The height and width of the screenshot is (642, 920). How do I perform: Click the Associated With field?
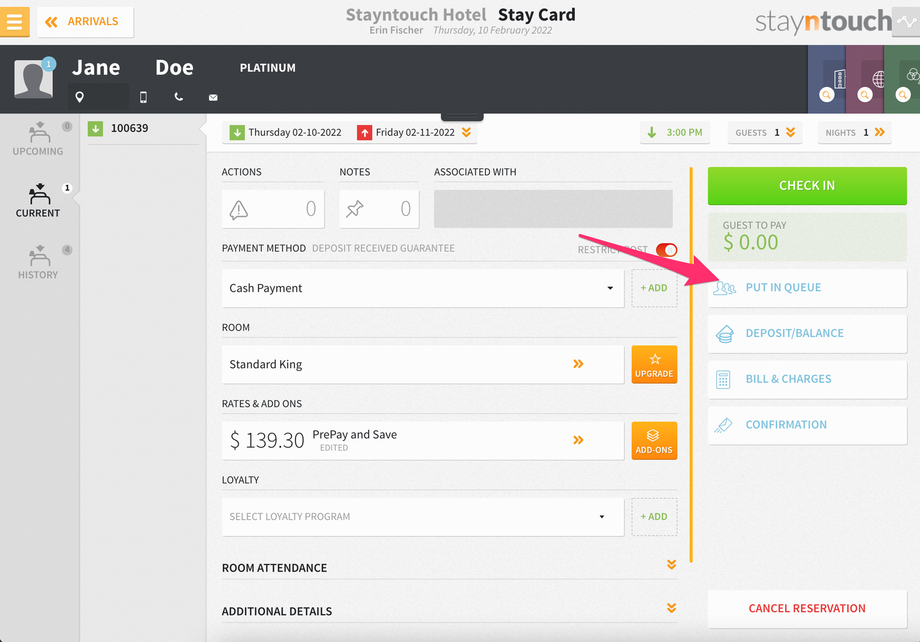tap(553, 209)
